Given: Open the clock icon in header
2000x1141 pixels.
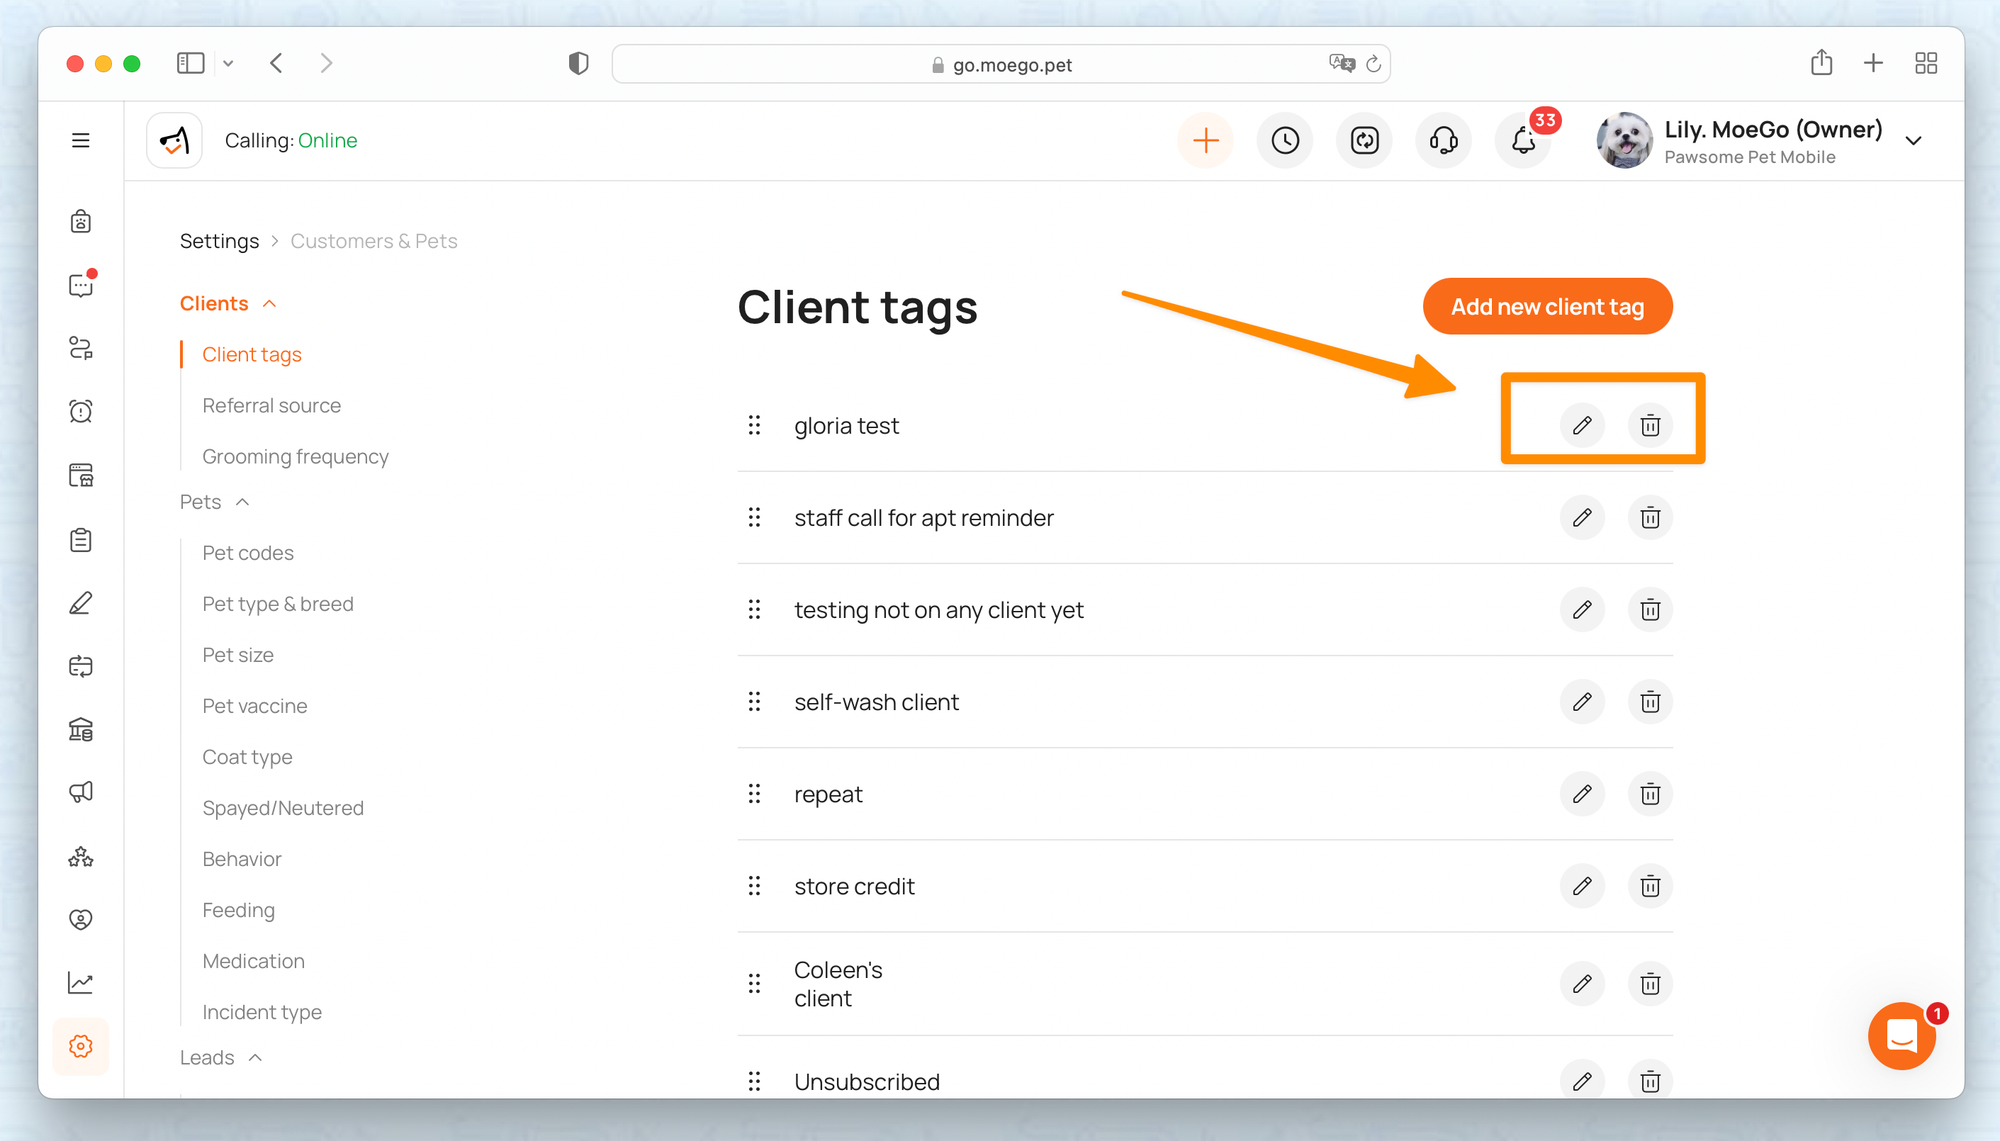Looking at the screenshot, I should point(1285,141).
